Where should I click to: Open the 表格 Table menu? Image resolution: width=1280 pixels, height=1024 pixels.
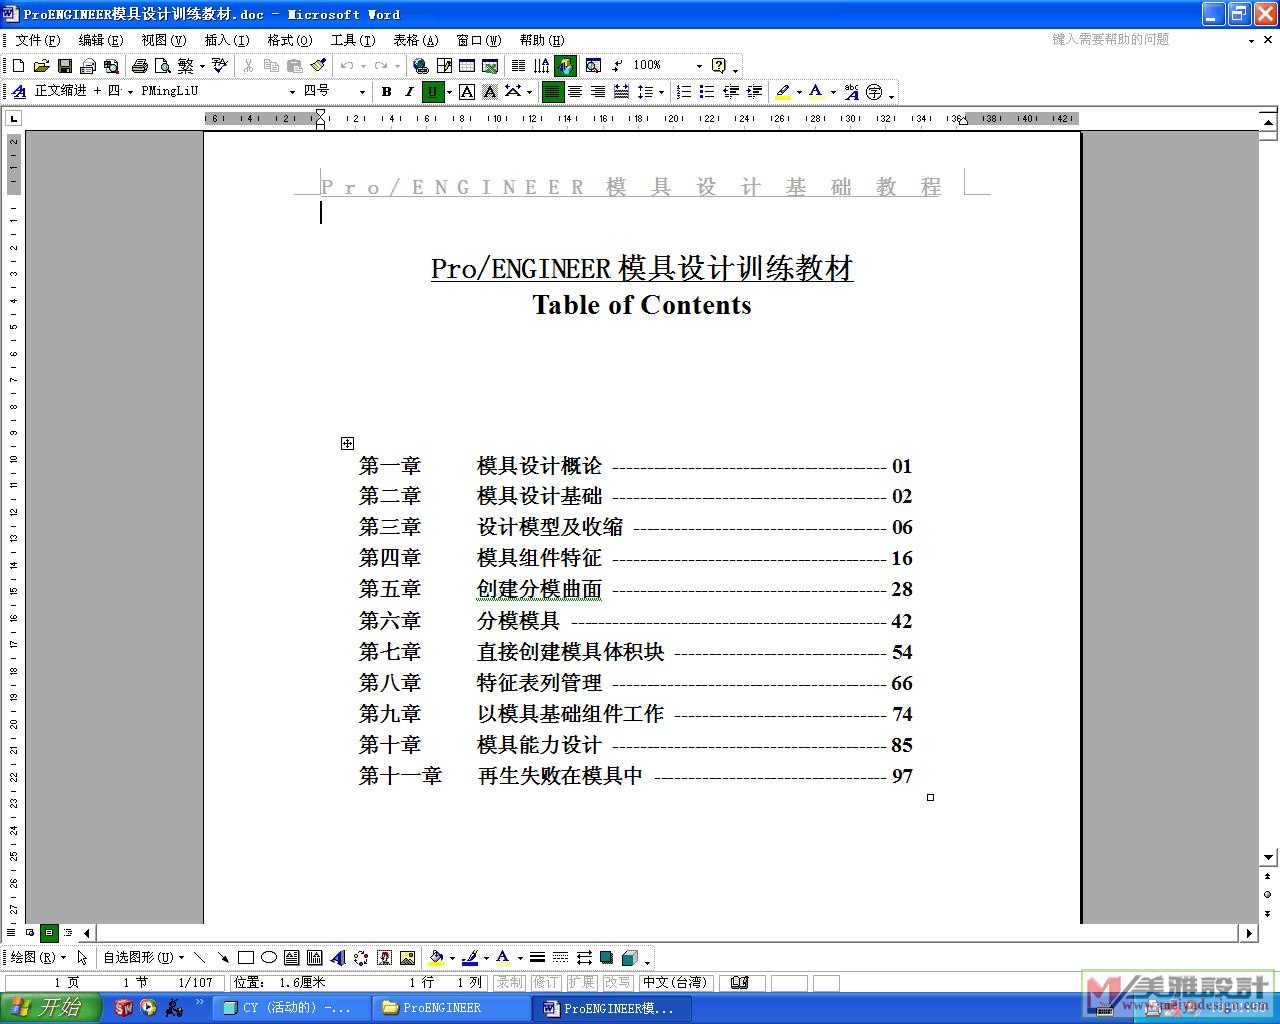(416, 40)
